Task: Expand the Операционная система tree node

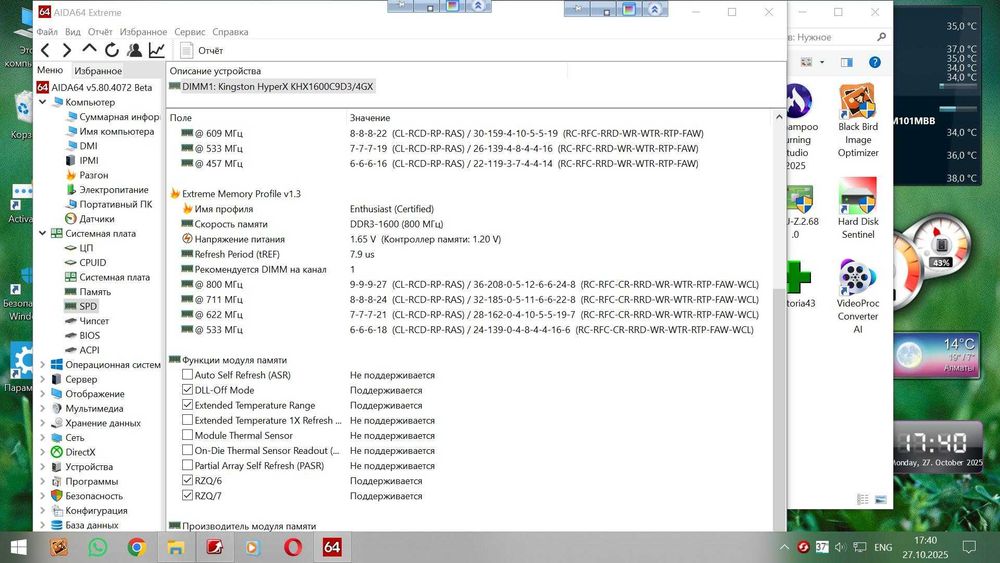Action: 43,365
